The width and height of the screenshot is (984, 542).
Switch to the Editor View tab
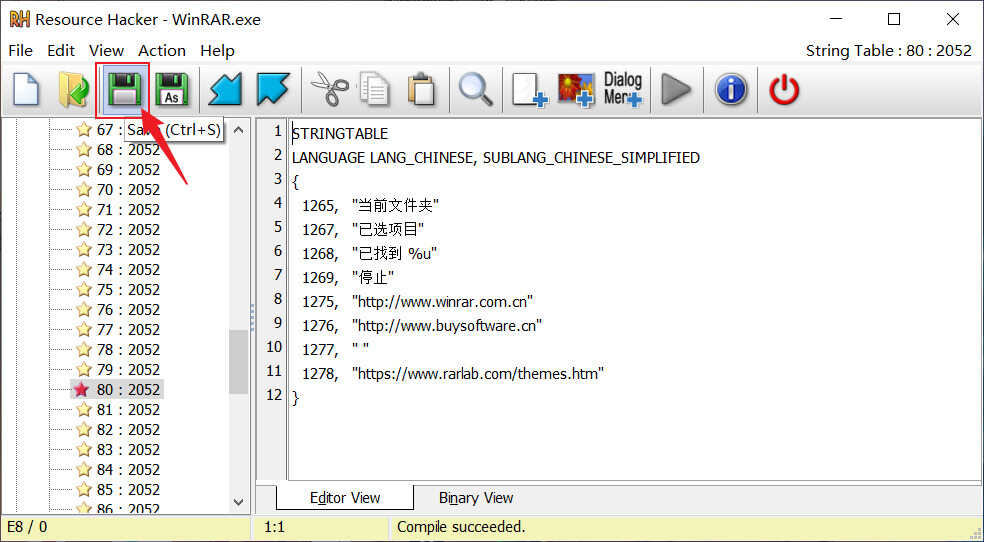tap(345, 497)
